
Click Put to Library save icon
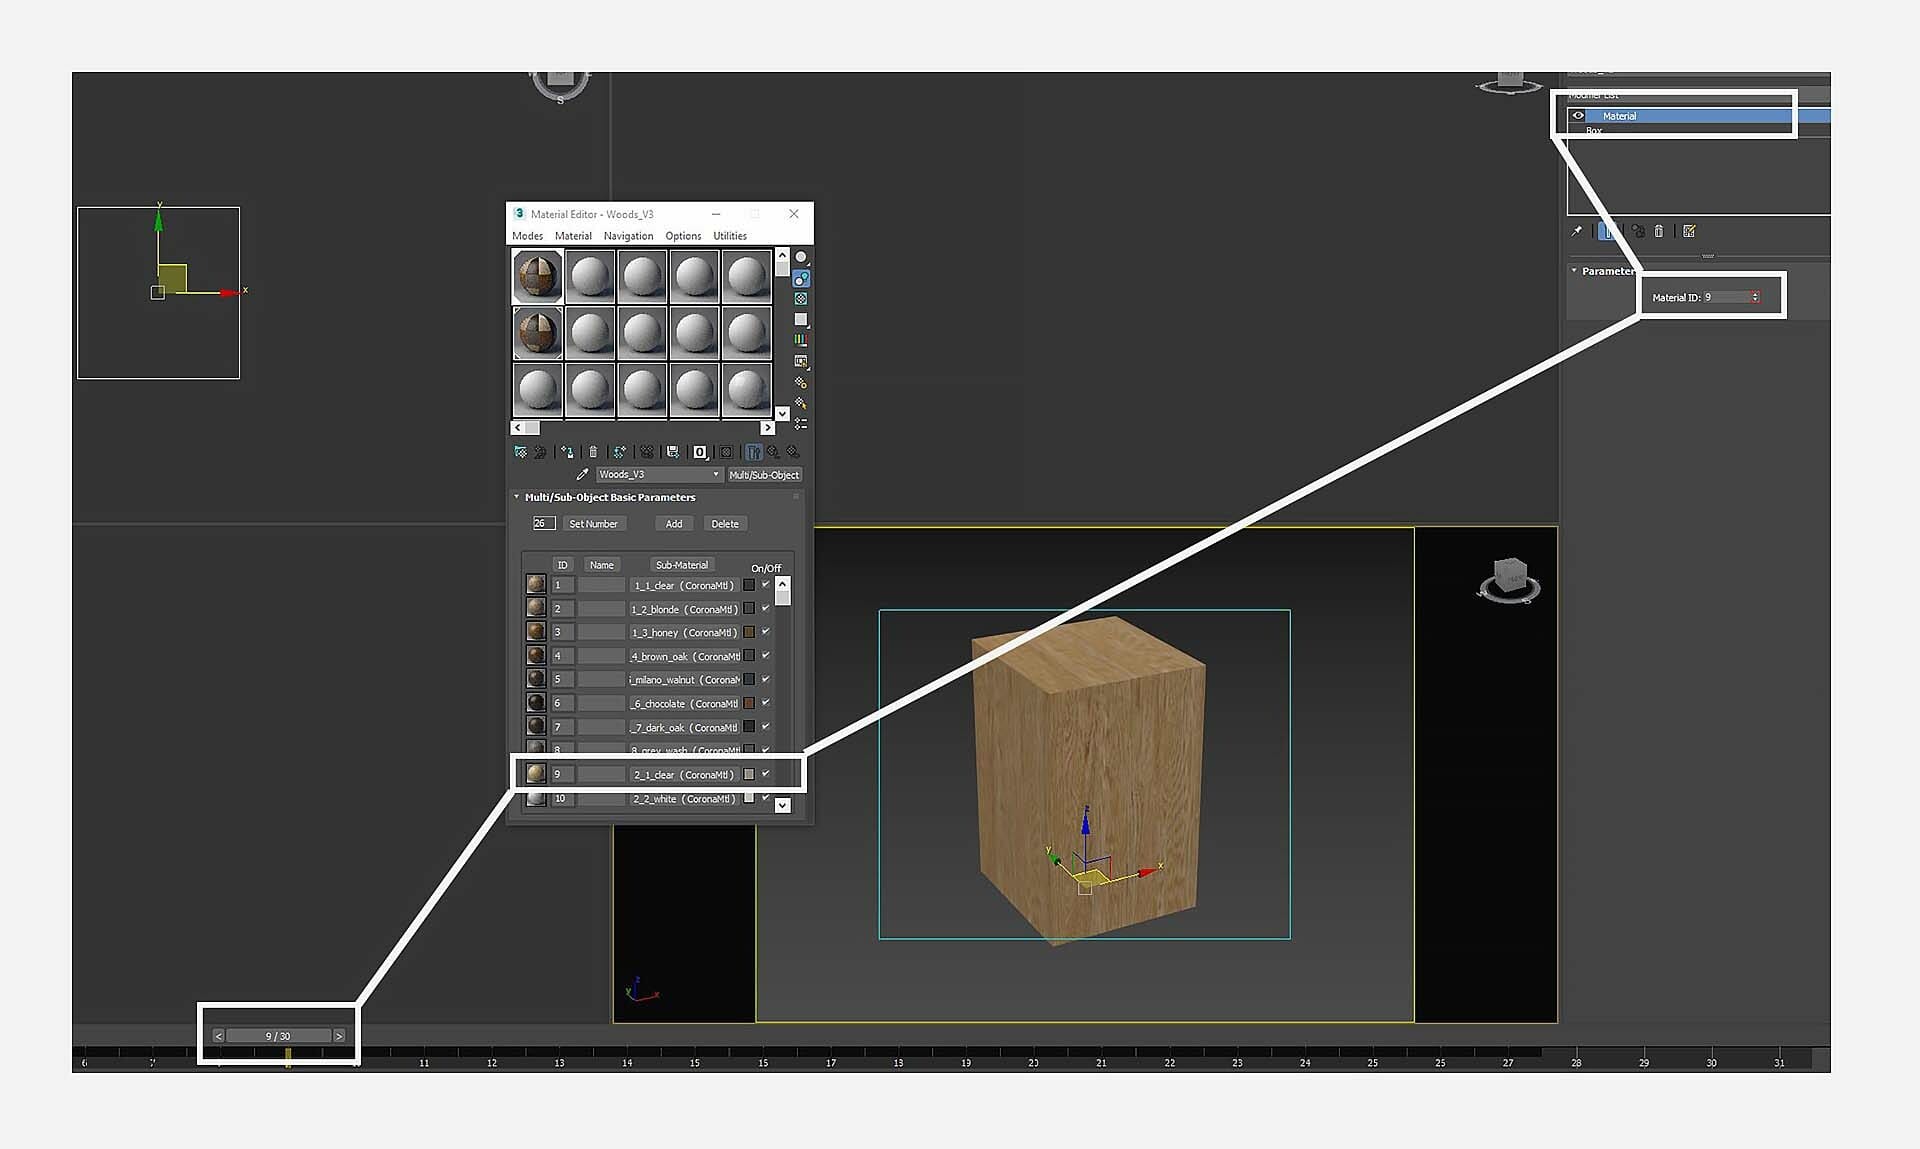click(672, 452)
